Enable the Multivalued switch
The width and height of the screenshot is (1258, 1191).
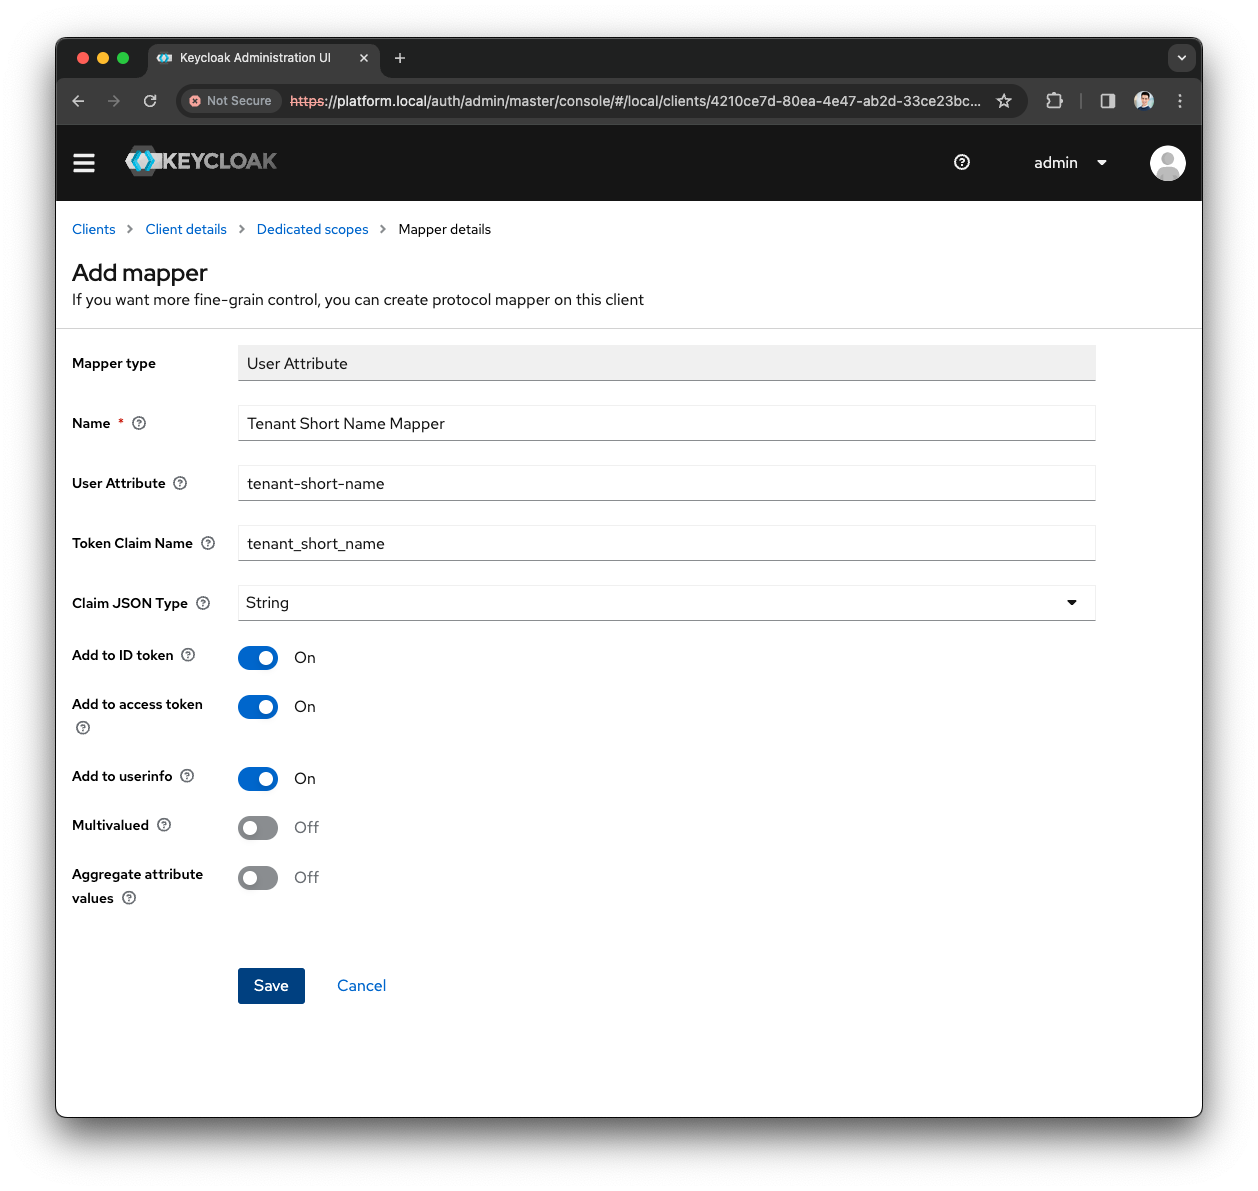point(258,828)
